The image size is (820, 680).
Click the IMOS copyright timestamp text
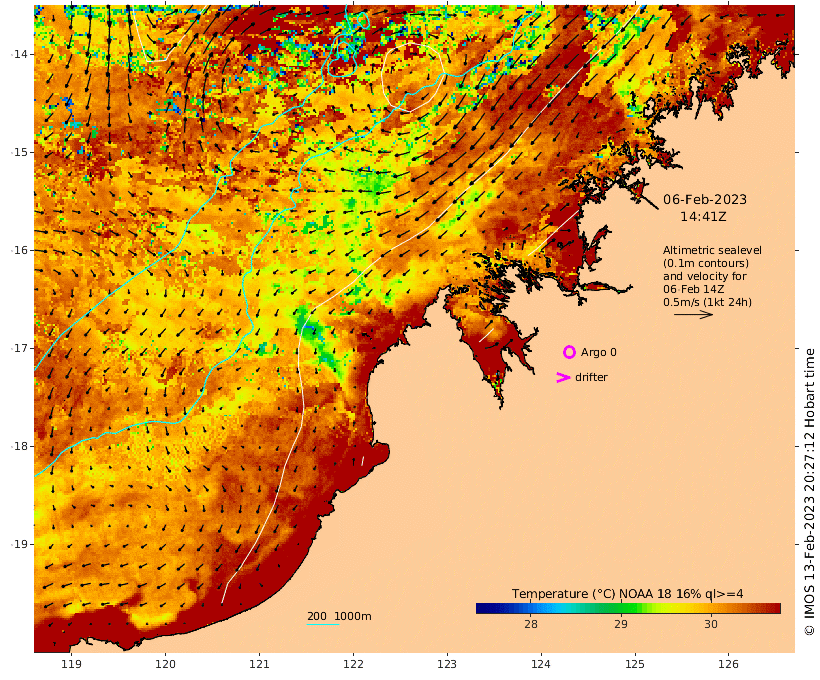click(x=810, y=492)
